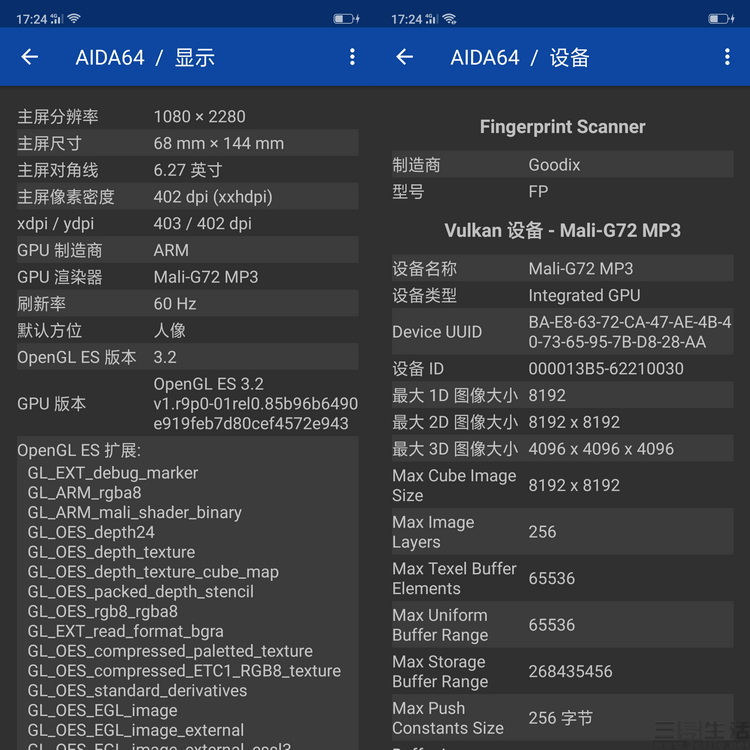Select the 制造商 Goodix row
Screen dimensions: 750x750
tap(562, 165)
